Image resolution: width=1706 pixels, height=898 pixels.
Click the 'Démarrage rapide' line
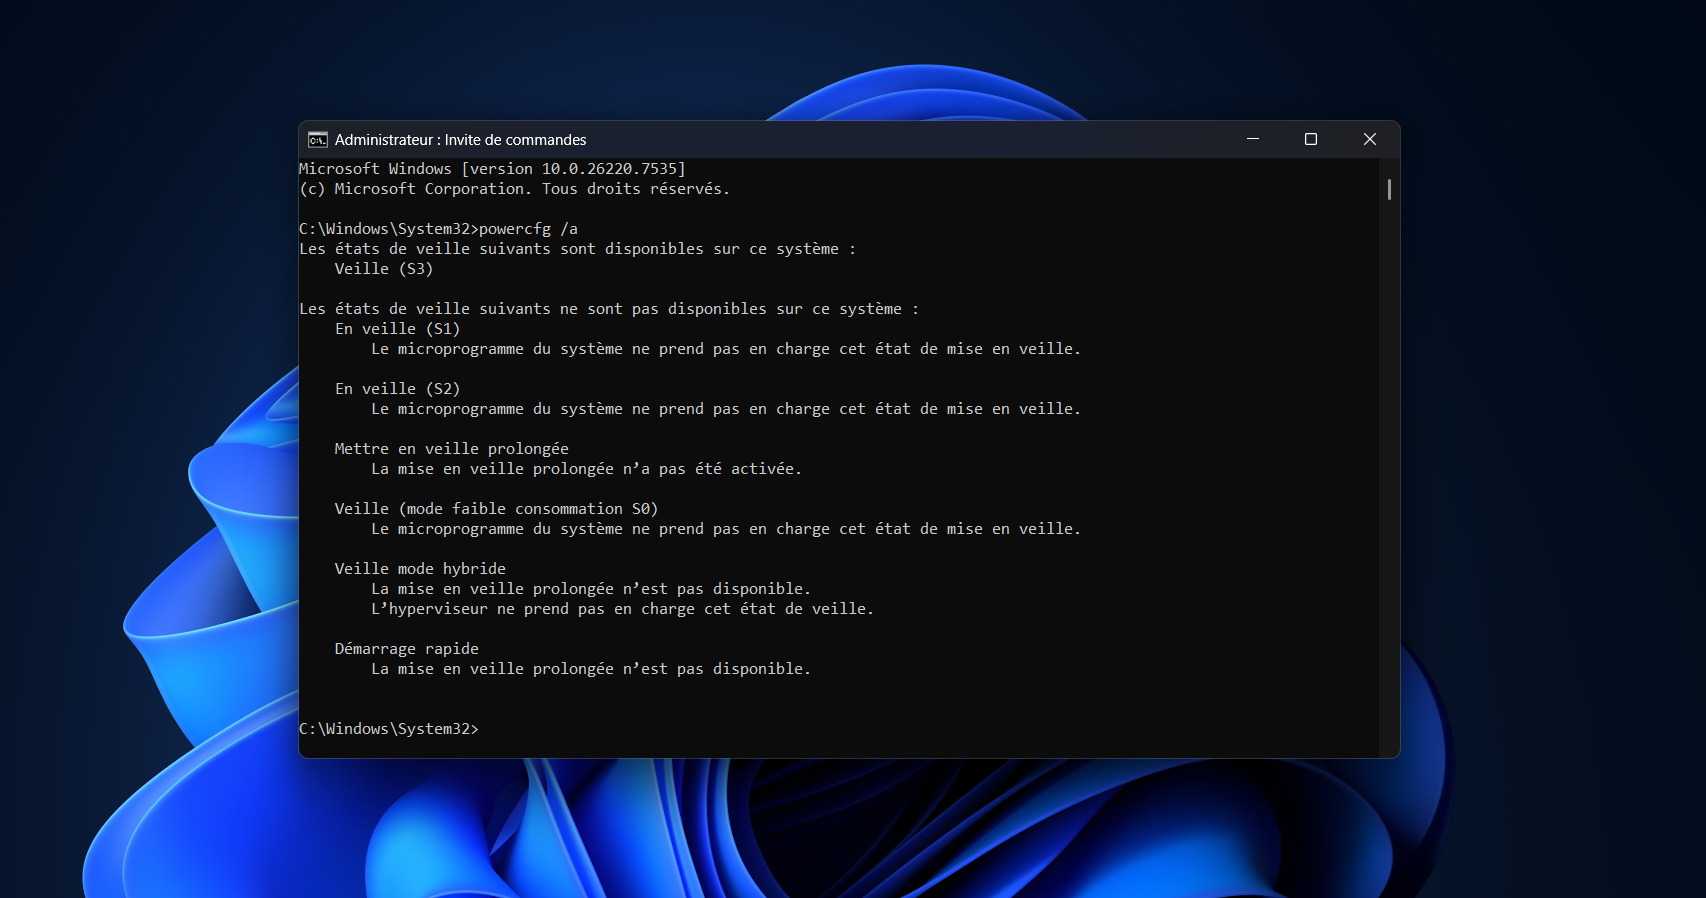point(407,649)
